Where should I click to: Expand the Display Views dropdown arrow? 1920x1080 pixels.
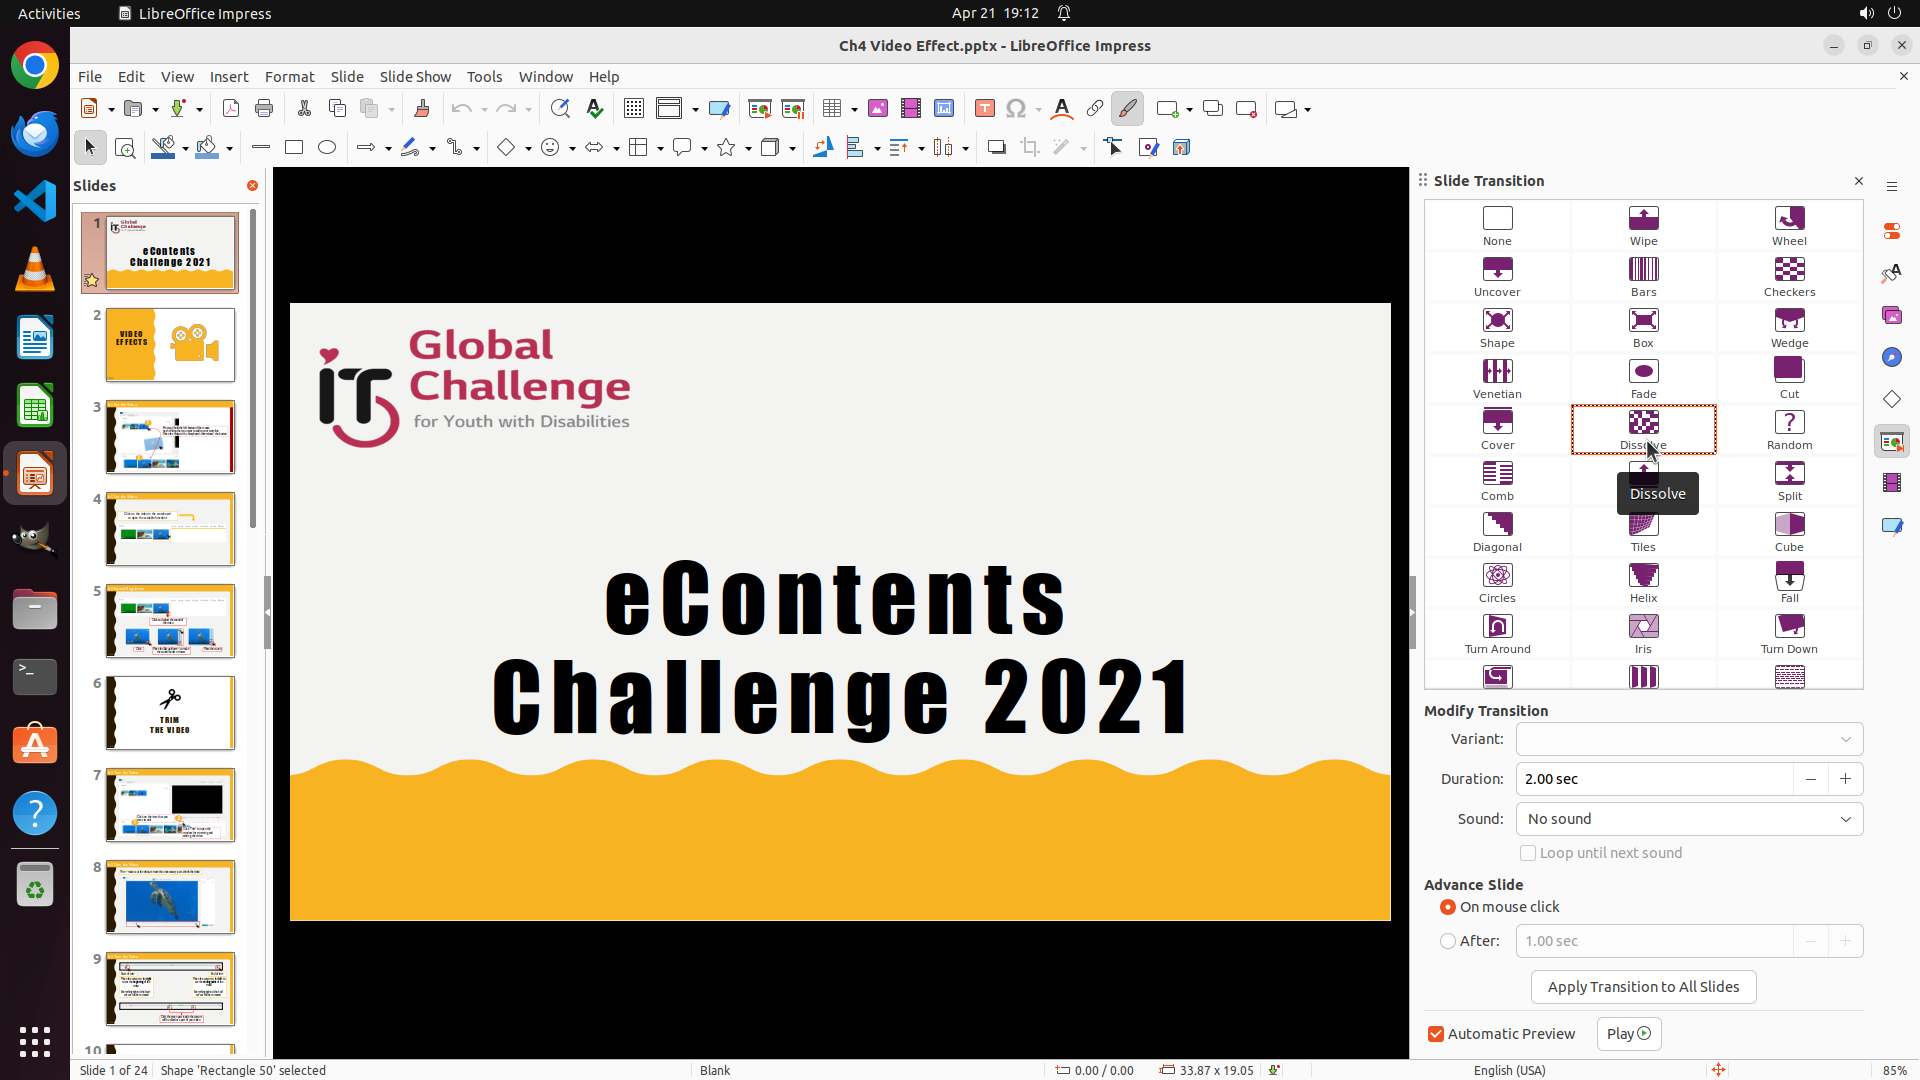click(695, 109)
